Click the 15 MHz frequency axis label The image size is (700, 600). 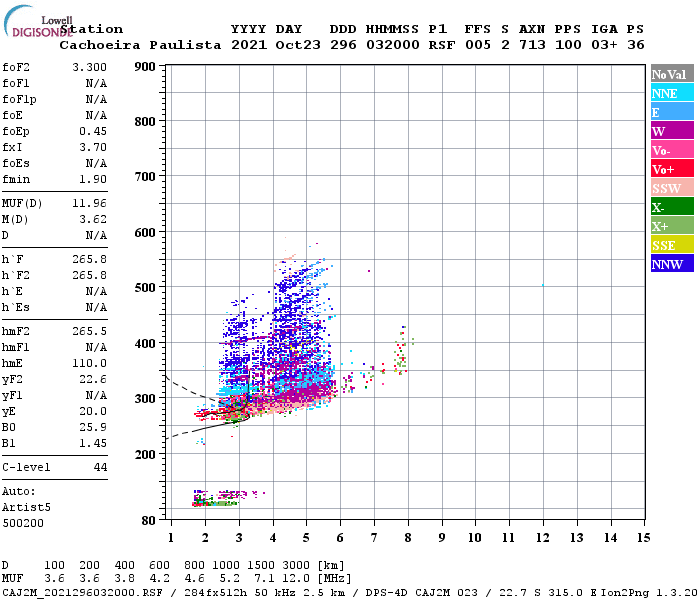[x=643, y=538]
